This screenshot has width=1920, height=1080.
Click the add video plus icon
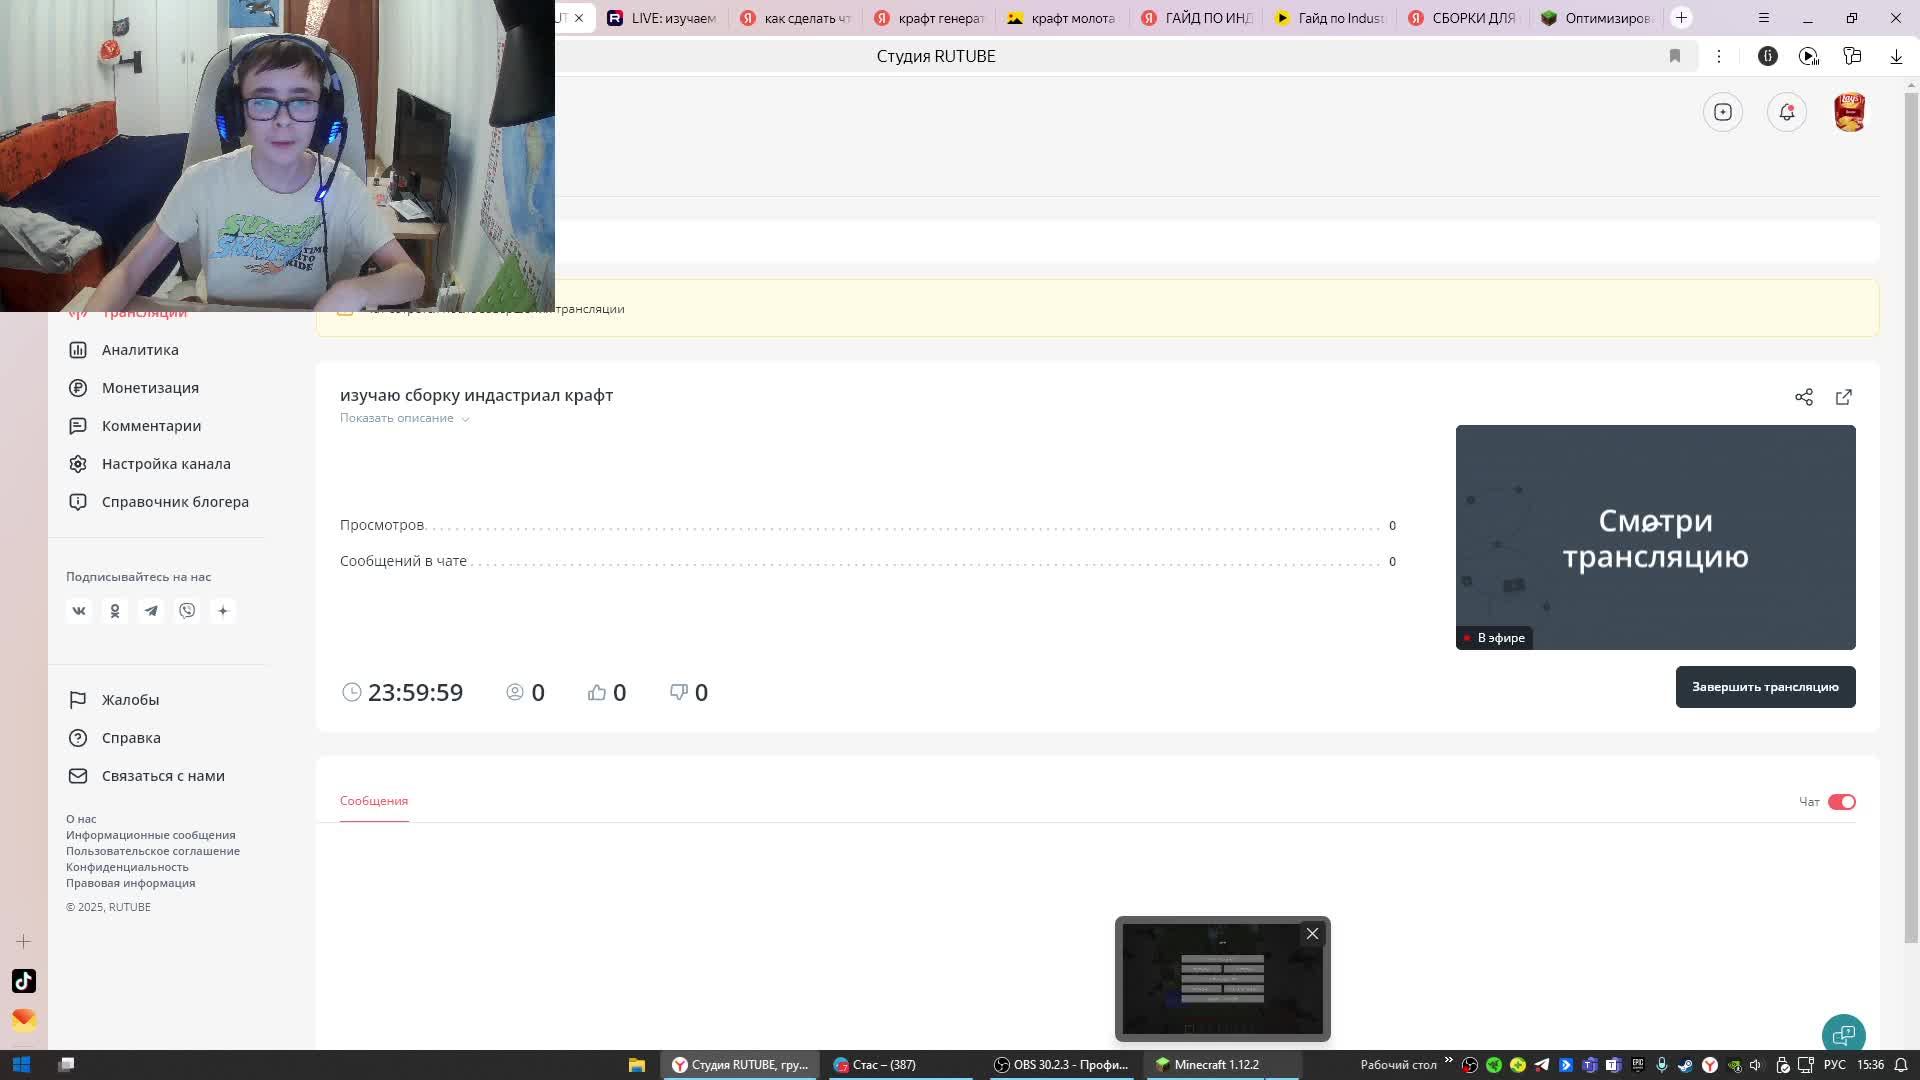click(1722, 112)
